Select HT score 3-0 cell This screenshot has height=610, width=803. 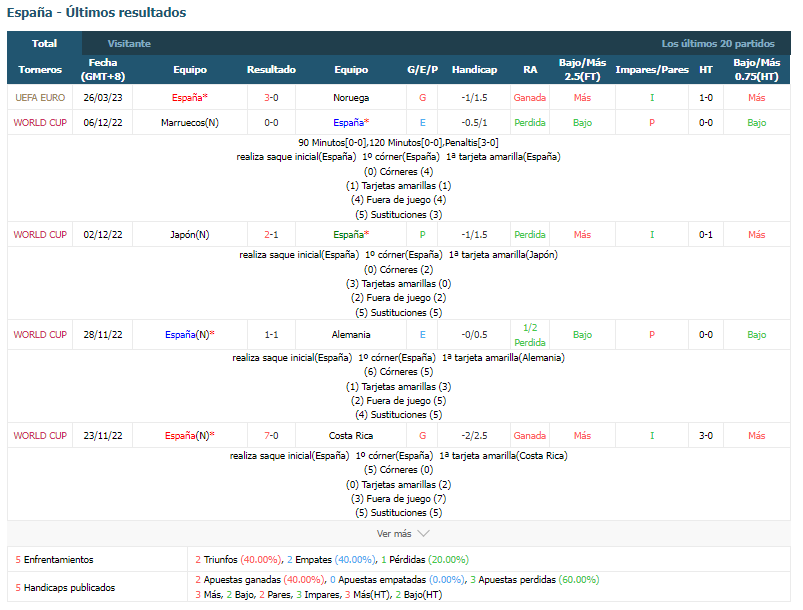(x=706, y=435)
